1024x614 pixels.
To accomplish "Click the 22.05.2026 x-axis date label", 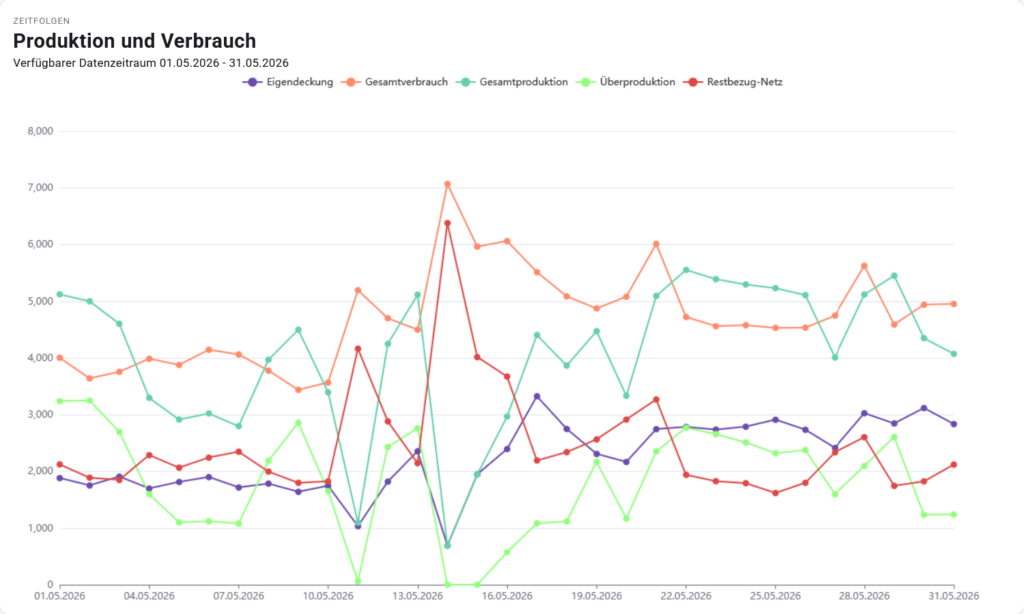I will click(686, 596).
